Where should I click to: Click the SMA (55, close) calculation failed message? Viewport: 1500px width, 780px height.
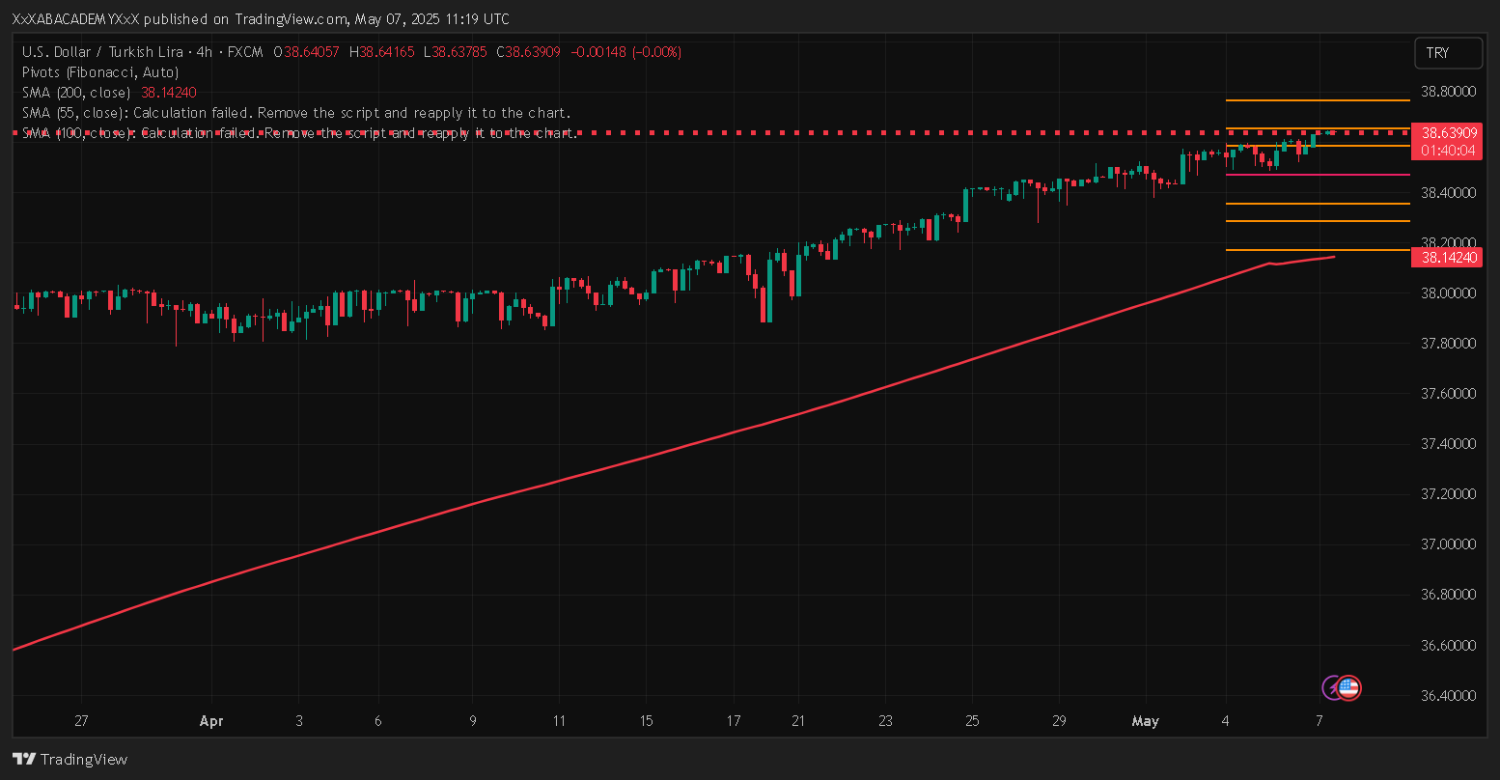pos(296,112)
